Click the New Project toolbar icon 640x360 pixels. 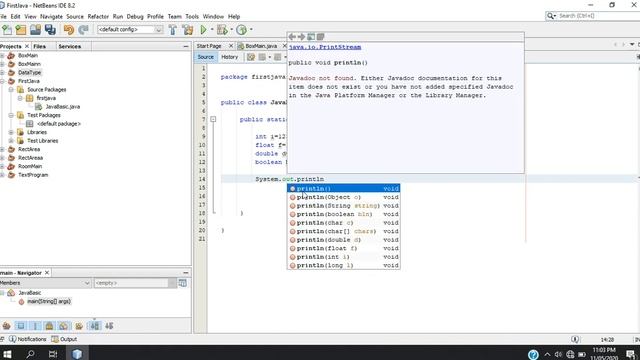(21, 29)
